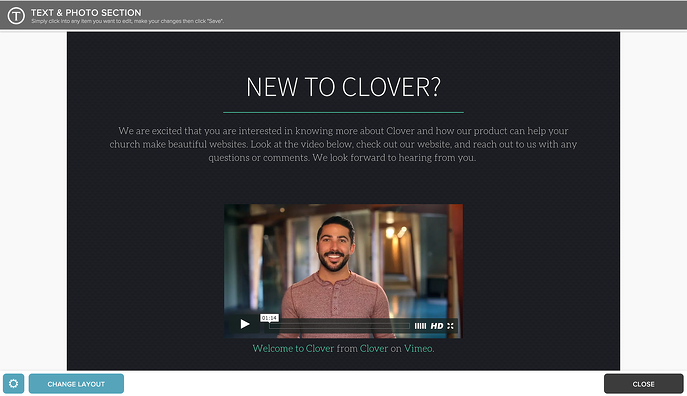
Task: Click the Text & Photo Section title
Action: 86,13
